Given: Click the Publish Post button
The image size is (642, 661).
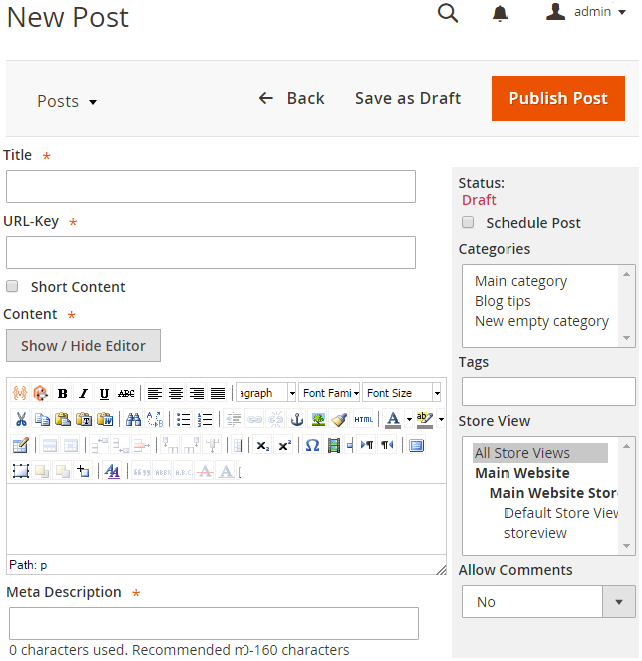Looking at the screenshot, I should tap(558, 98).
